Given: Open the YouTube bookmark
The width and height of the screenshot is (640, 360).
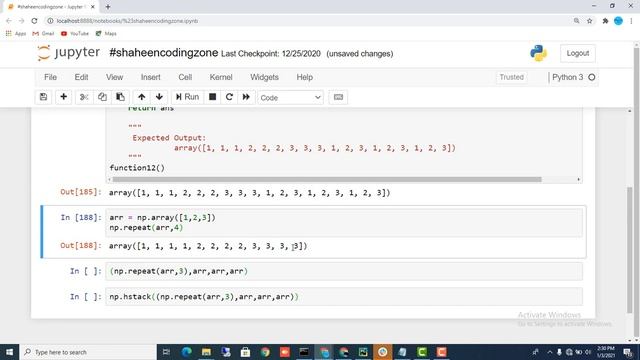Looking at the screenshot, I should pyautogui.click(x=75, y=33).
